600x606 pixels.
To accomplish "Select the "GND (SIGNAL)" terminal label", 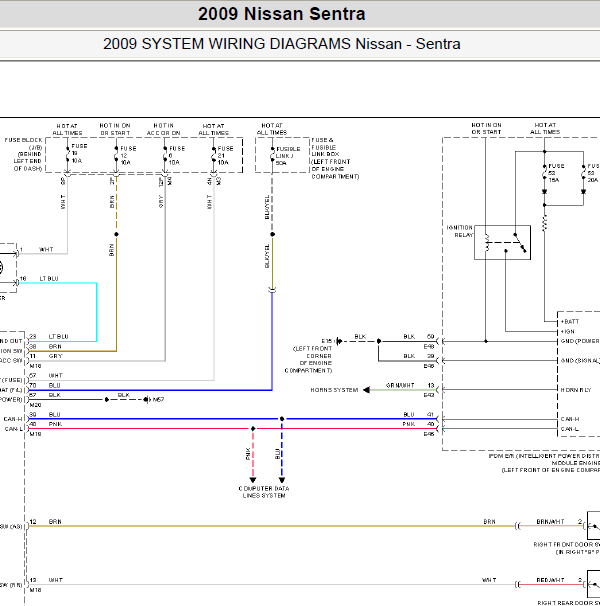I will (x=580, y=361).
